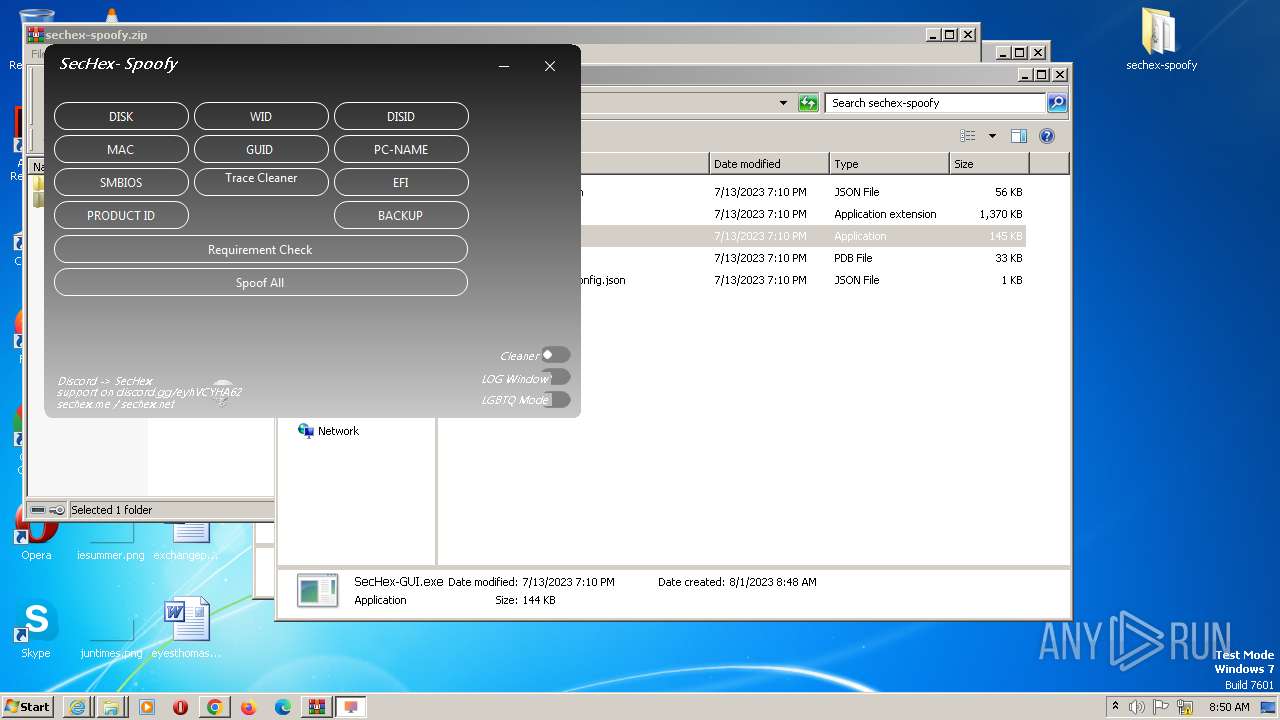The width and height of the screenshot is (1280, 720).
Task: Open Chrome from the taskbar
Action: (214, 707)
